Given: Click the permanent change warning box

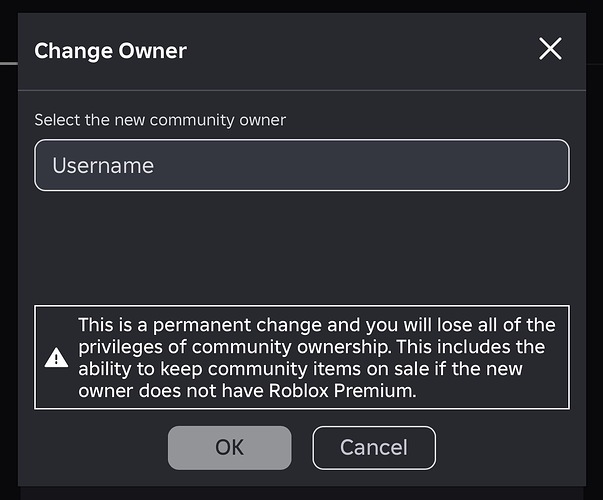Looking at the screenshot, I should (302, 357).
